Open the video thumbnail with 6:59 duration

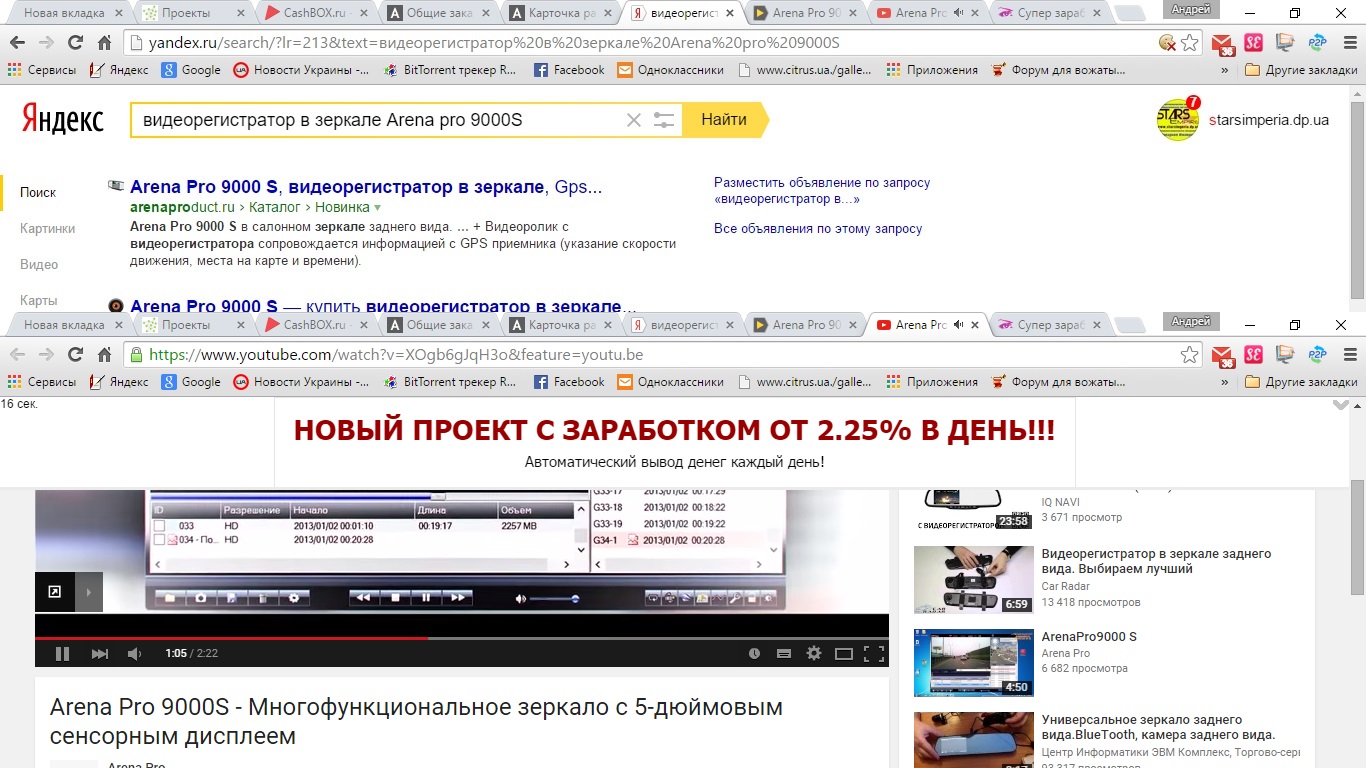974,580
